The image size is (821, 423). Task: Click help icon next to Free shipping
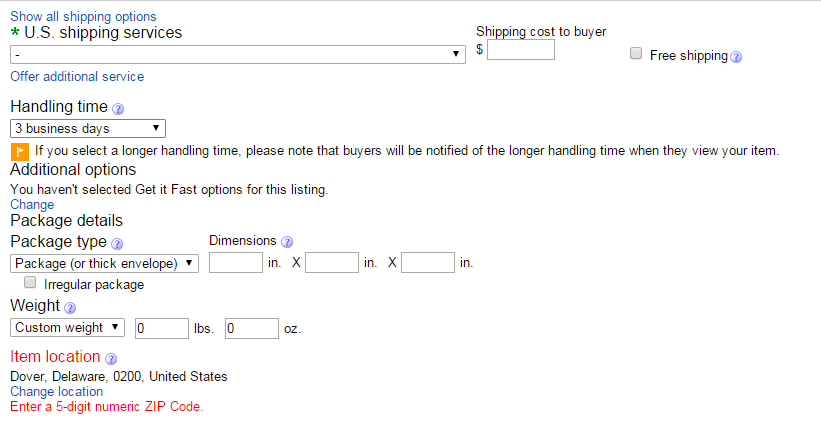point(736,56)
